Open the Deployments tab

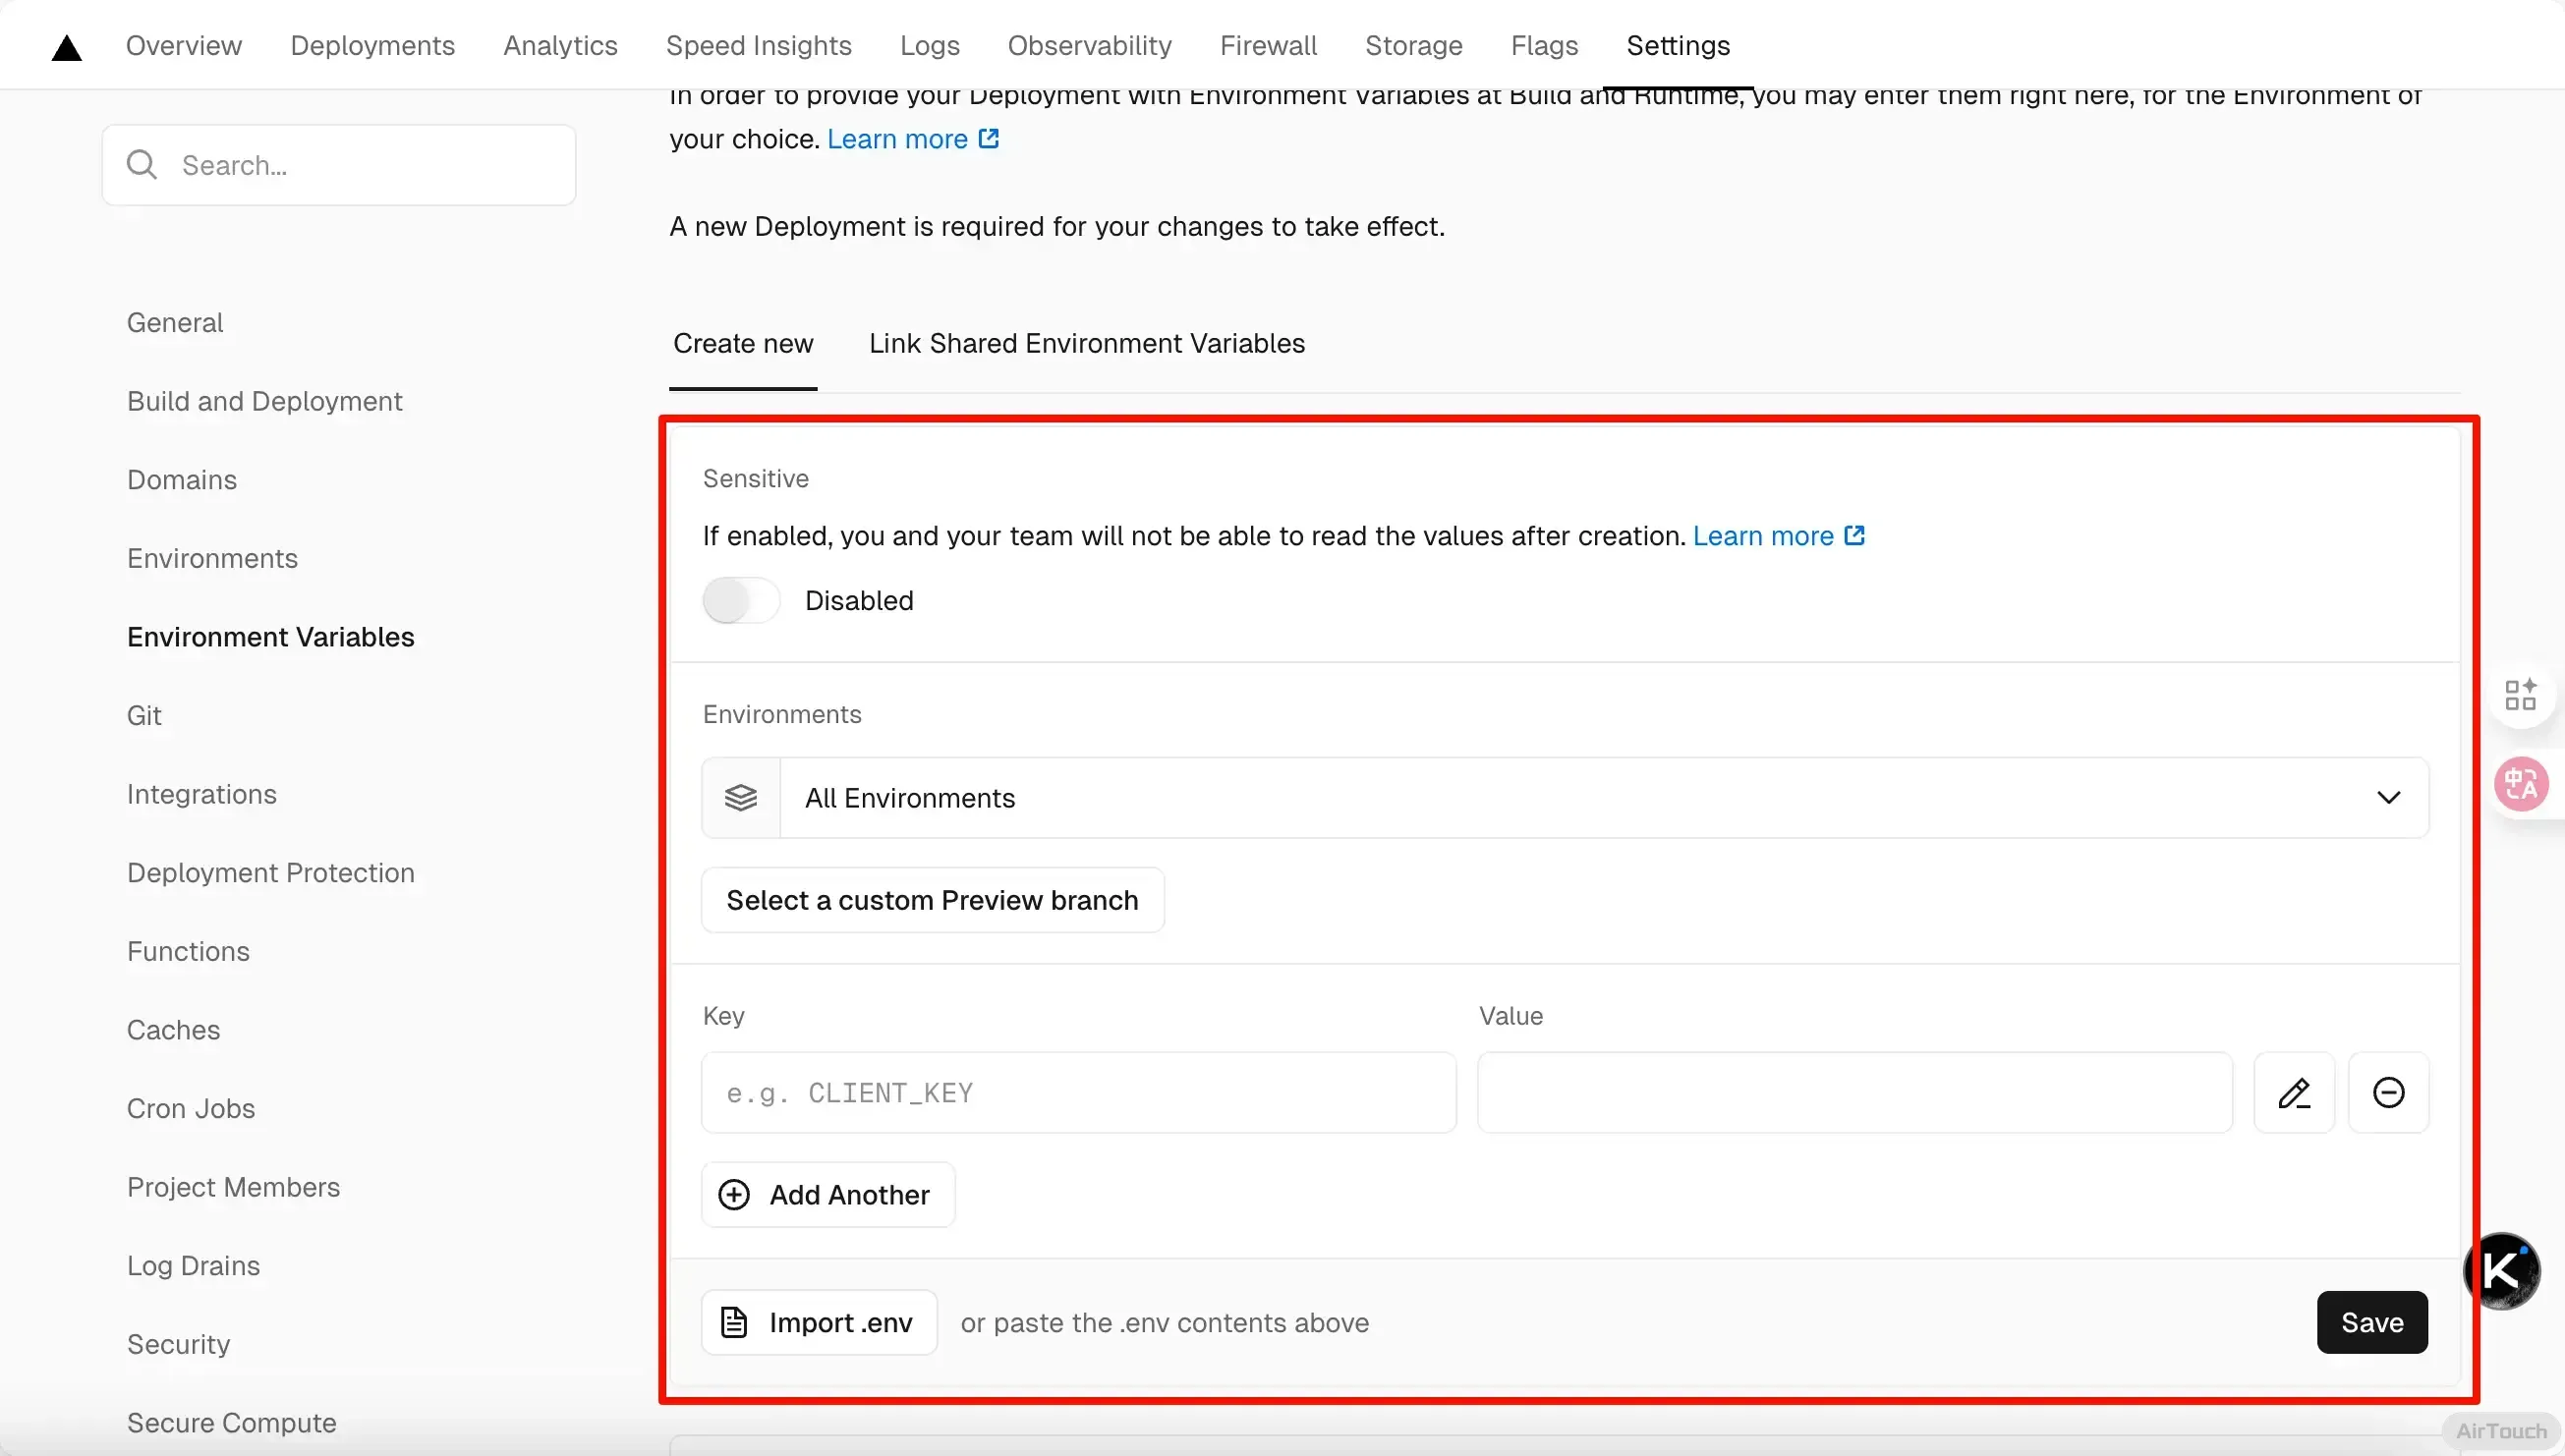pos(372,46)
